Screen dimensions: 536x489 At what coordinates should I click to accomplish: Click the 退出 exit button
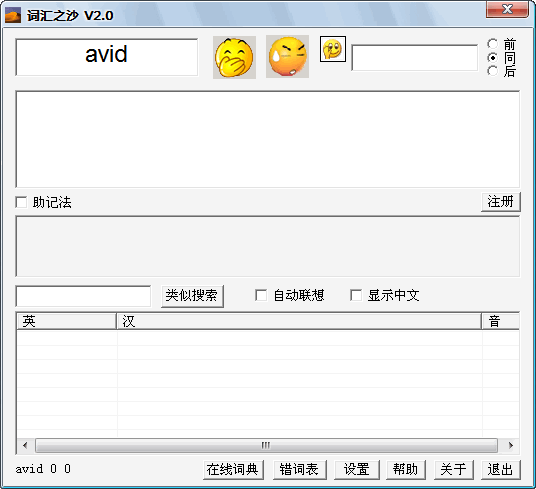tap(501, 470)
